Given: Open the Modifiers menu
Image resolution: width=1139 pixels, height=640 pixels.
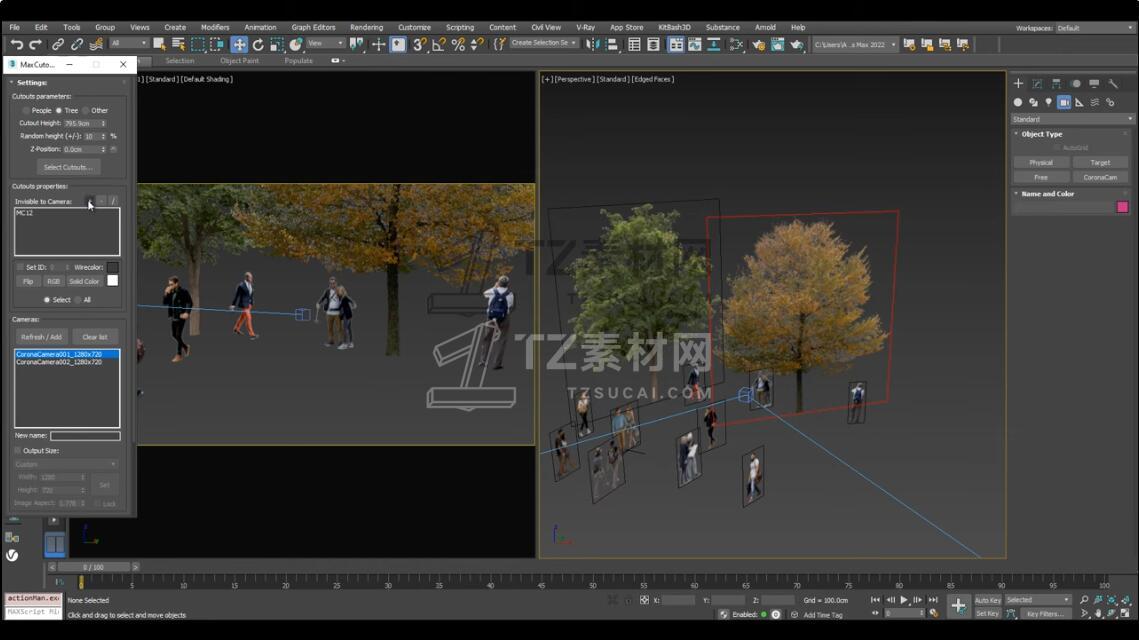Looking at the screenshot, I should (215, 28).
